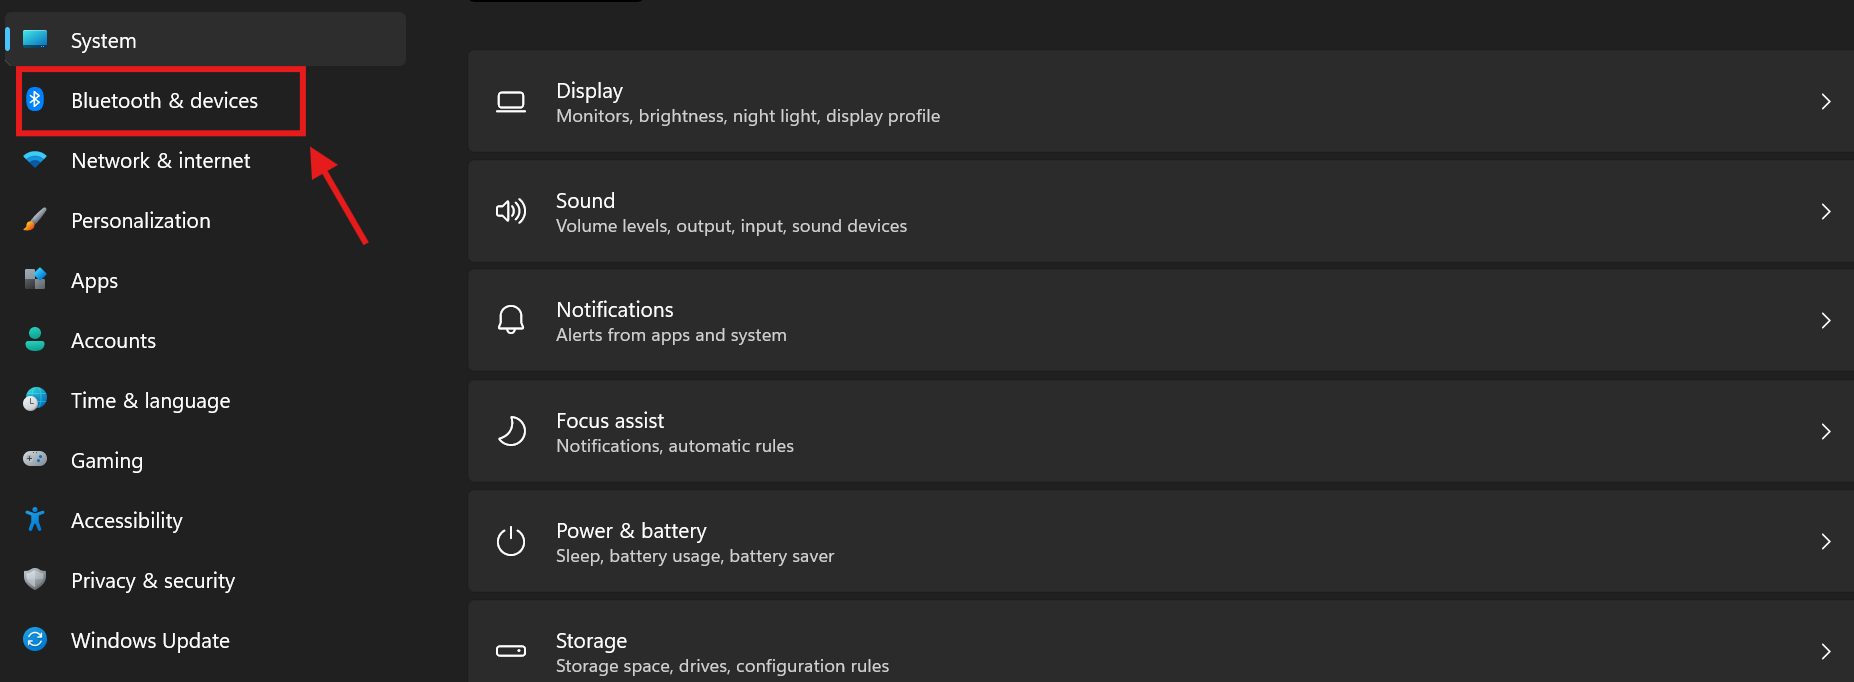Click the Personalization paintbrush icon
The height and width of the screenshot is (682, 1854).
click(x=35, y=220)
